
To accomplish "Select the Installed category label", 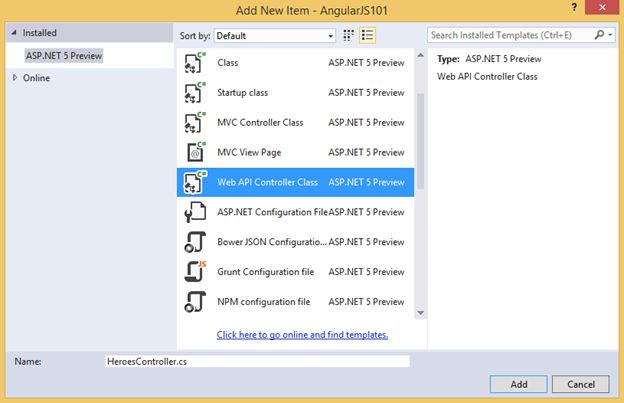I will pos(39,33).
